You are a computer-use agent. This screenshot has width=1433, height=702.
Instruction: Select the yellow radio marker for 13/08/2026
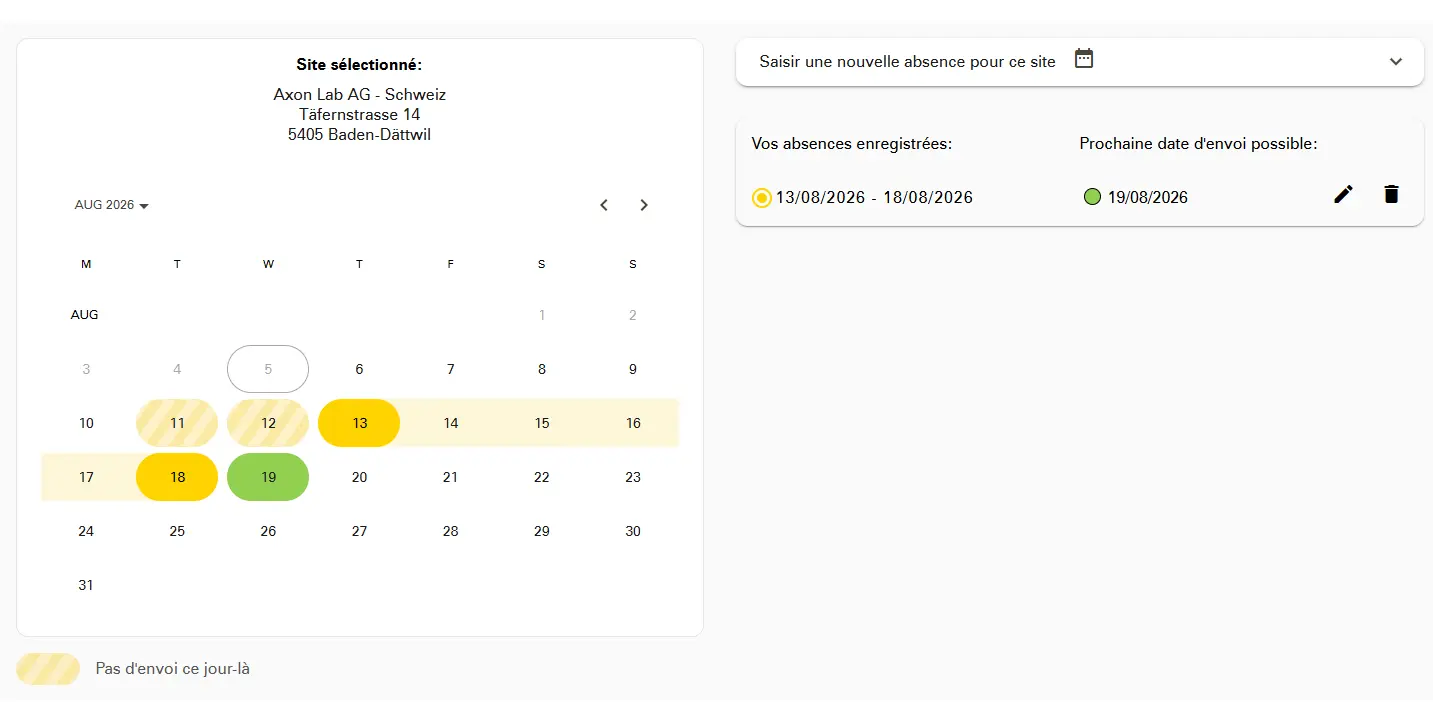point(762,198)
